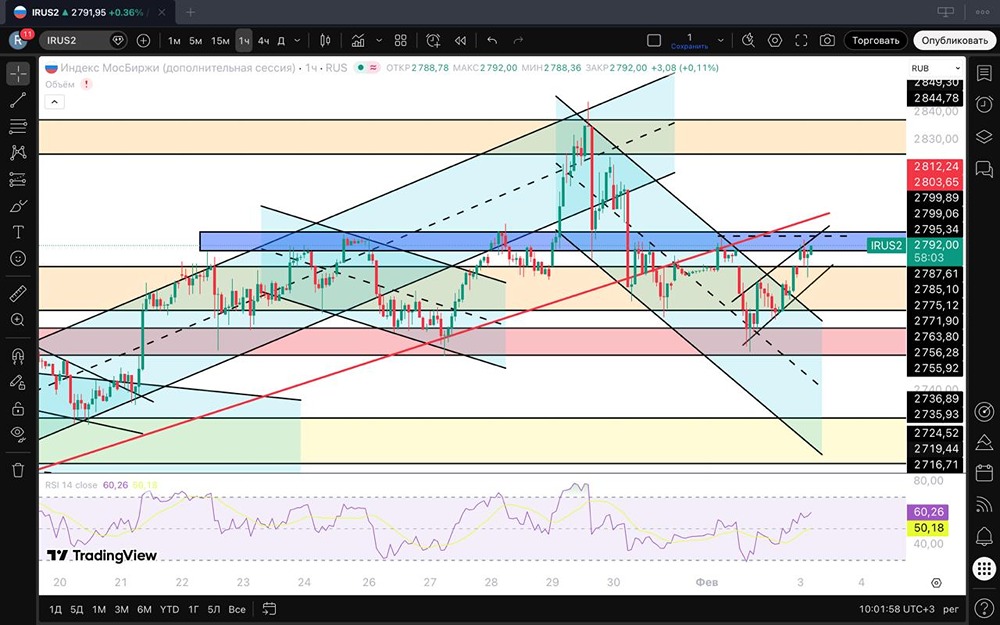1000x625 pixels.
Task: Click the Volume indicator warning exclamation icon
Action: pos(86,84)
